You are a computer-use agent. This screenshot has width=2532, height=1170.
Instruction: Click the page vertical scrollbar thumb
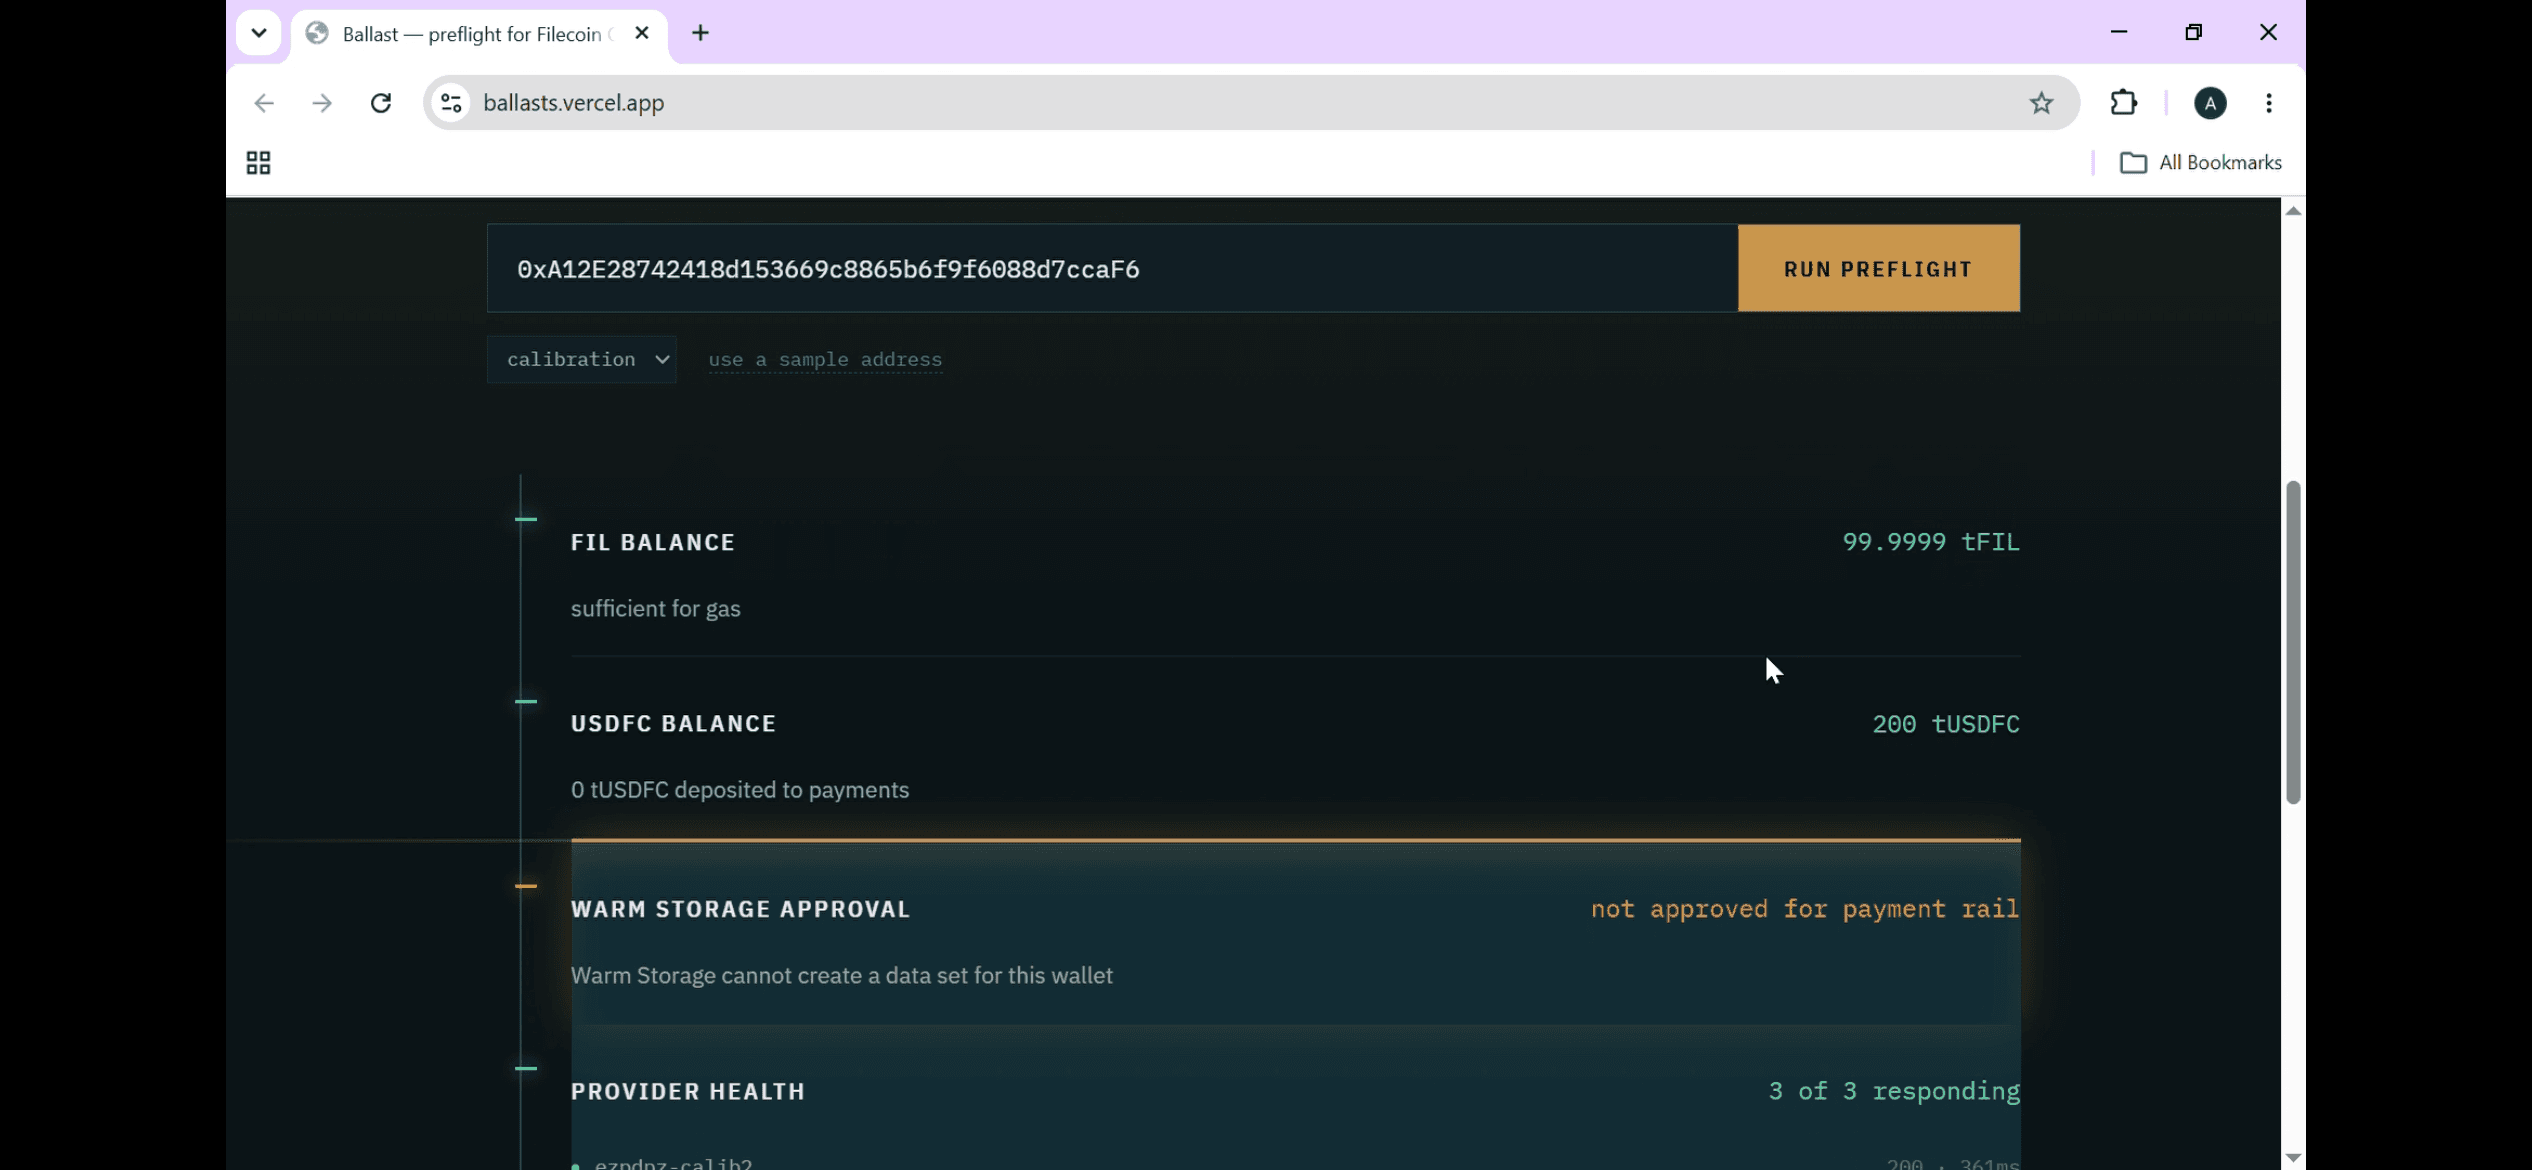pyautogui.click(x=2293, y=643)
